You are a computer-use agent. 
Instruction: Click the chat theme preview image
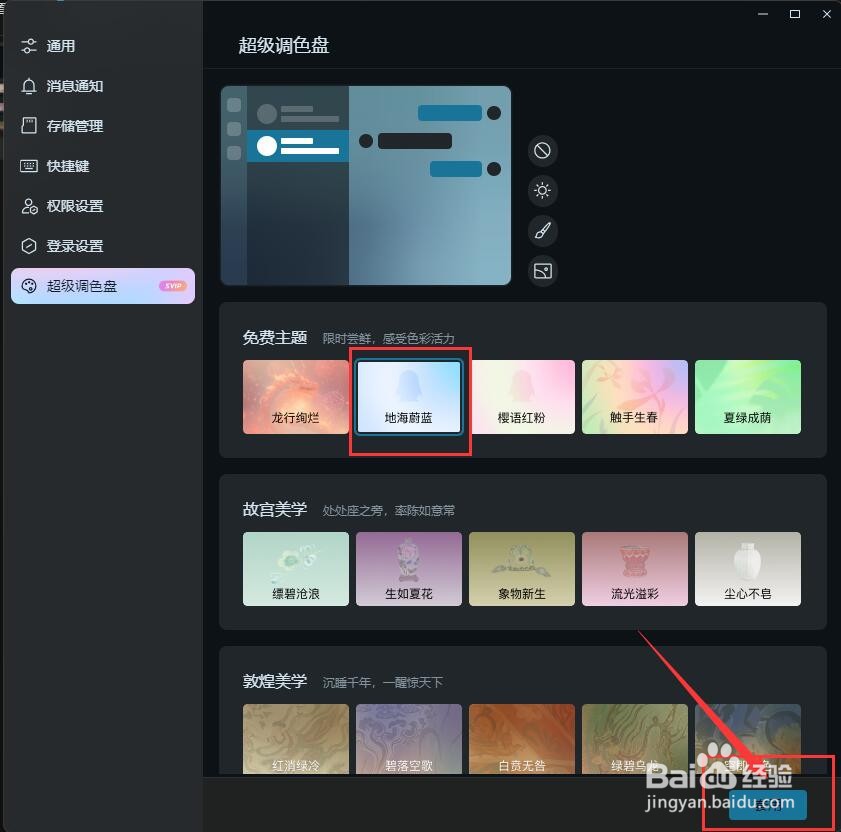point(365,185)
